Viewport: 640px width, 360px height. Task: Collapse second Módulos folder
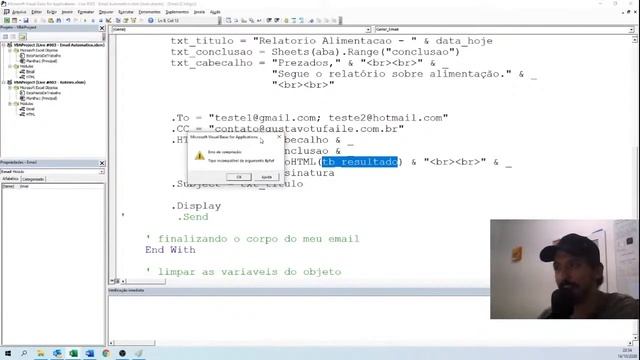[10, 104]
